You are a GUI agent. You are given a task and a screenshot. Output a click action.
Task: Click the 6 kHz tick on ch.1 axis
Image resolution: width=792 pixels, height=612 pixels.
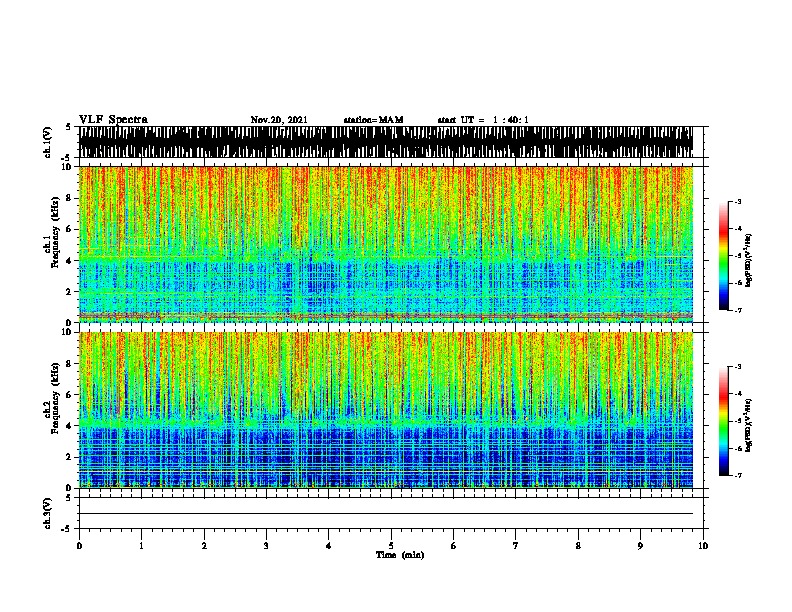tap(71, 229)
